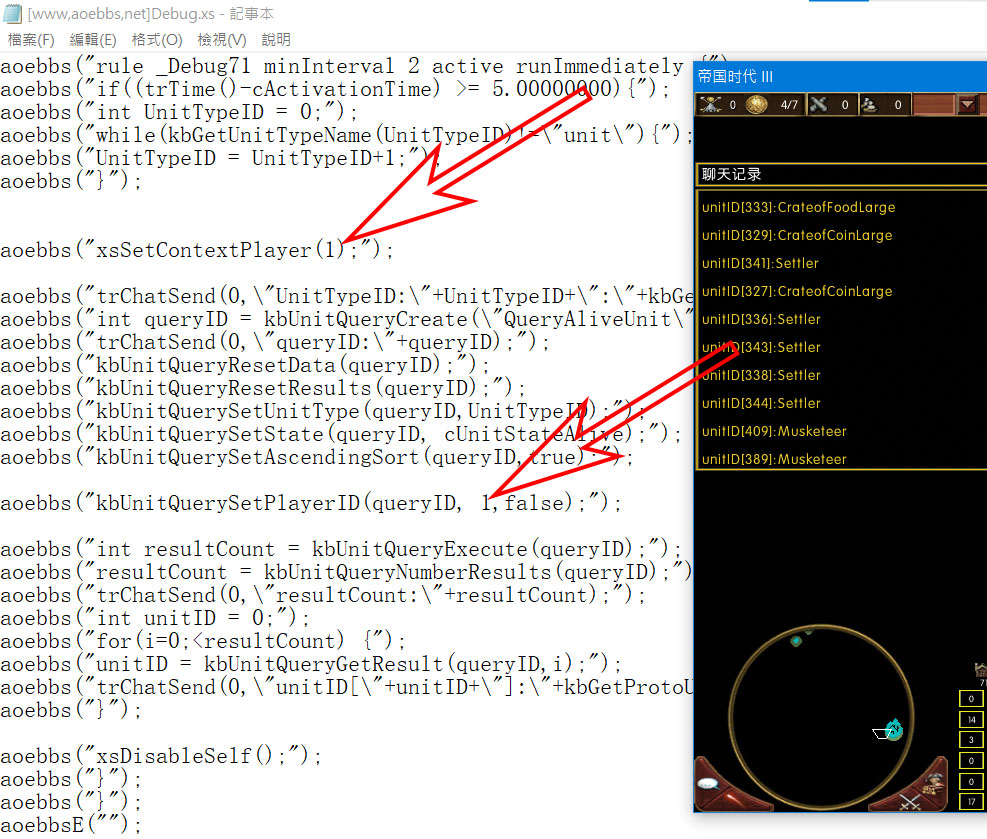The width and height of the screenshot is (987, 839).
Task: Click the crossed cannons military icon
Action: [x=819, y=104]
